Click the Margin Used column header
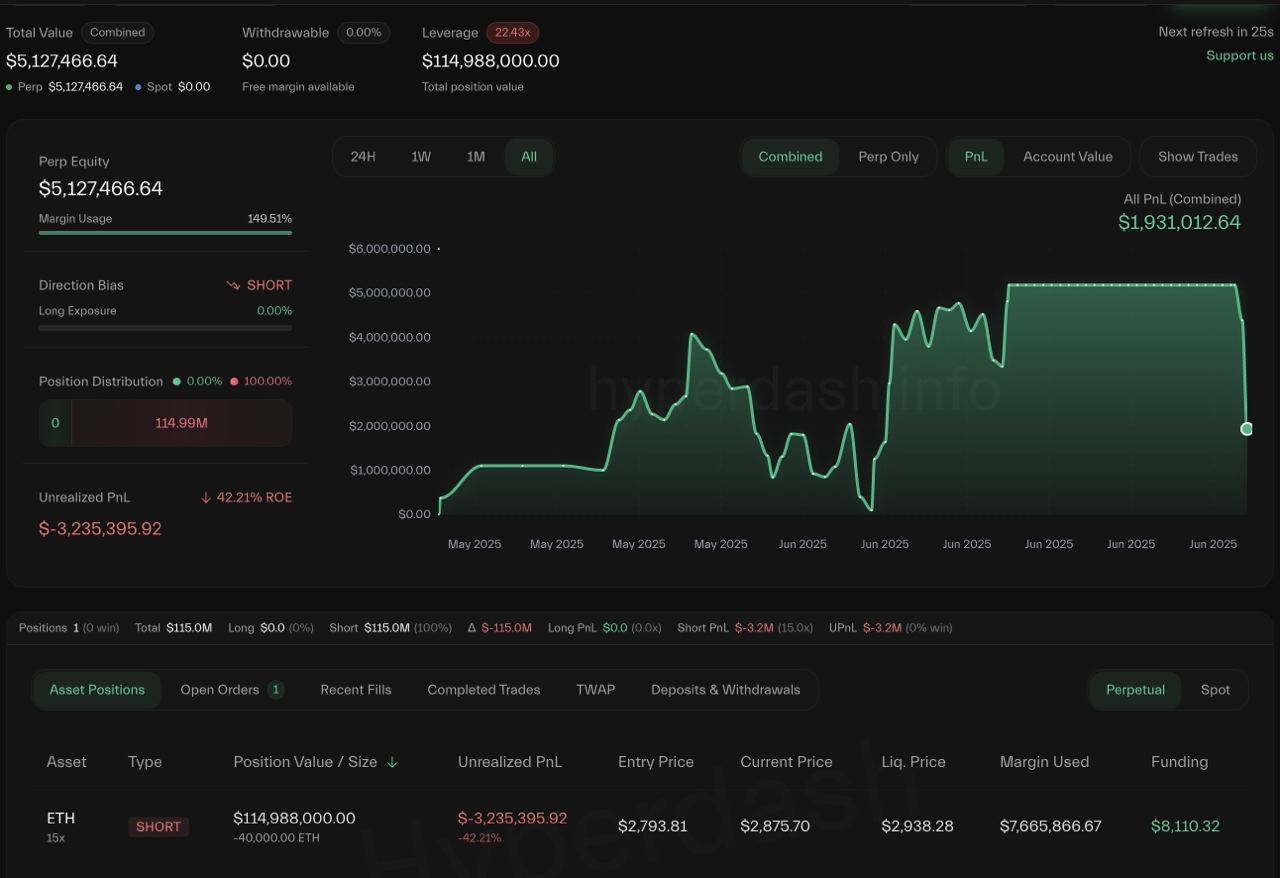 pyautogui.click(x=1044, y=762)
